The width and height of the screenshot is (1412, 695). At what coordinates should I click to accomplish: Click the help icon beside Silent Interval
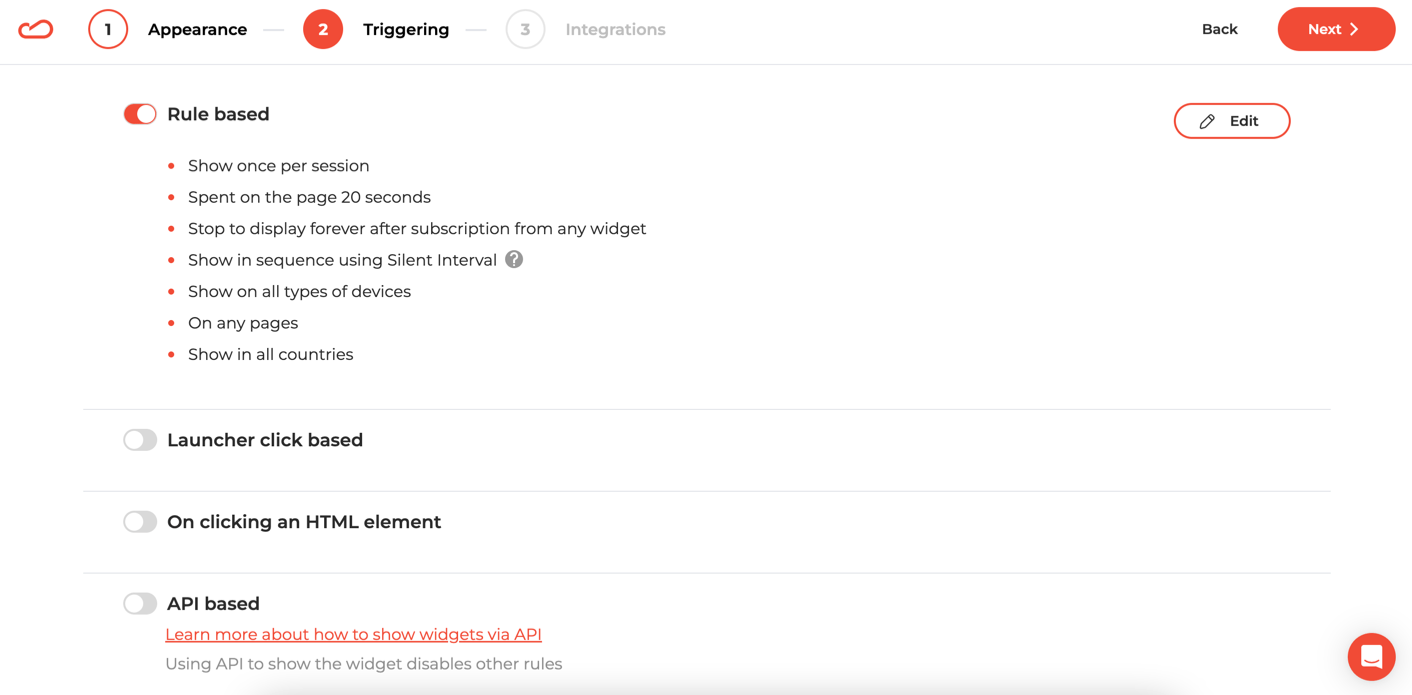[513, 258]
